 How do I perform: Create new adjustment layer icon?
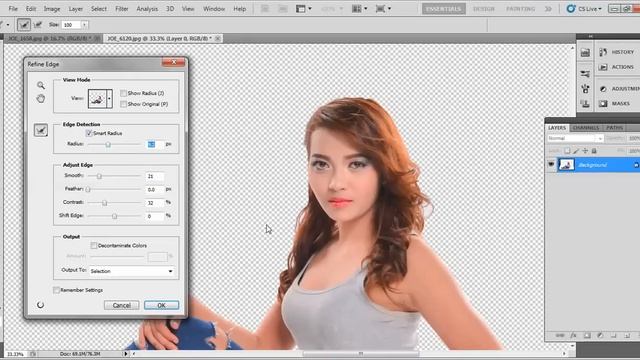(600, 335)
